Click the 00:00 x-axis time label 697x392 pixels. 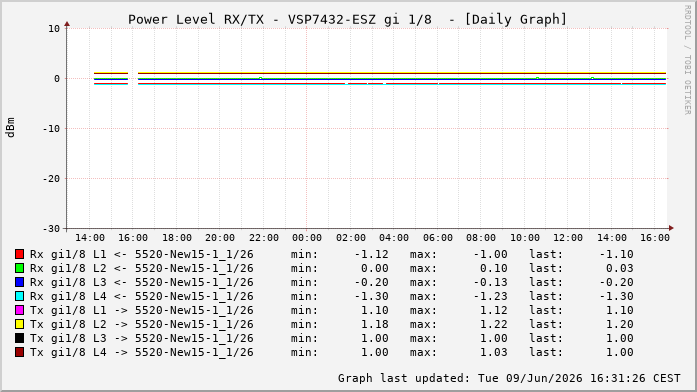(x=307, y=238)
